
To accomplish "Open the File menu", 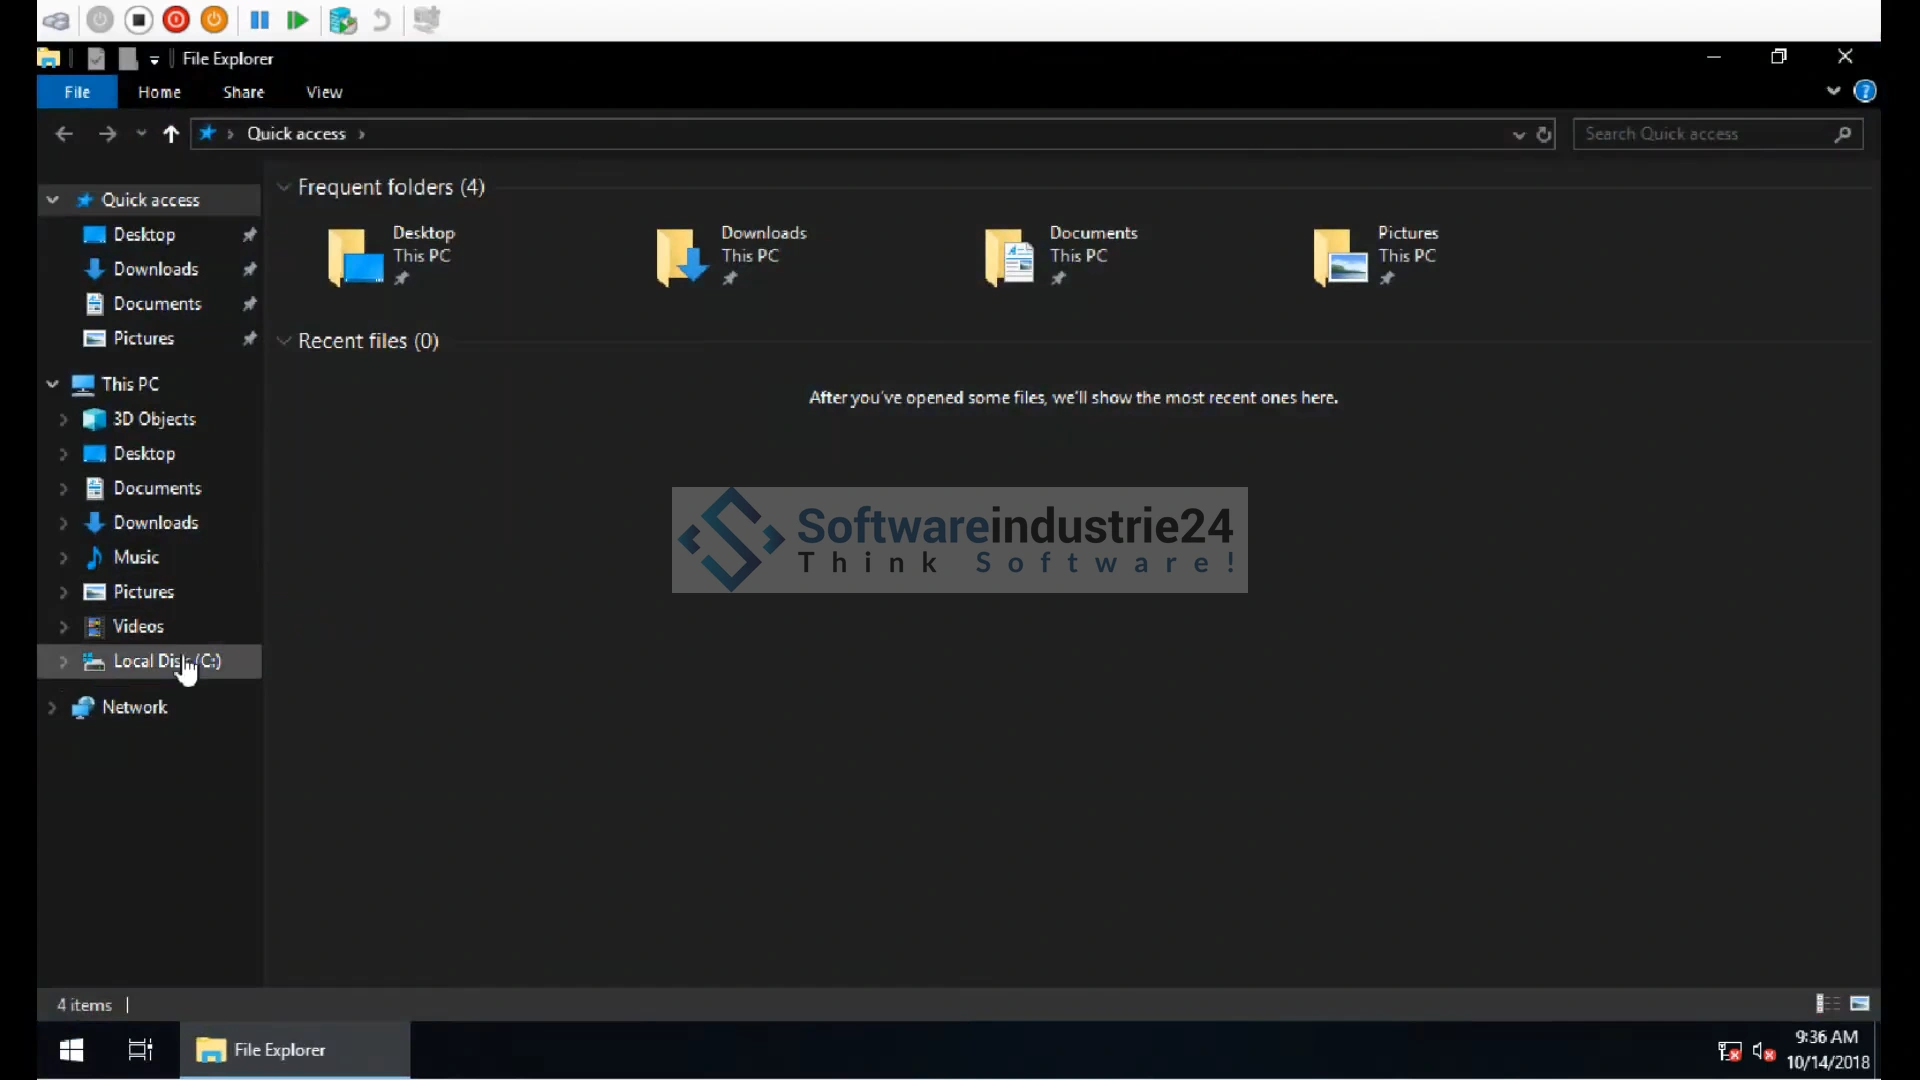I will [77, 92].
